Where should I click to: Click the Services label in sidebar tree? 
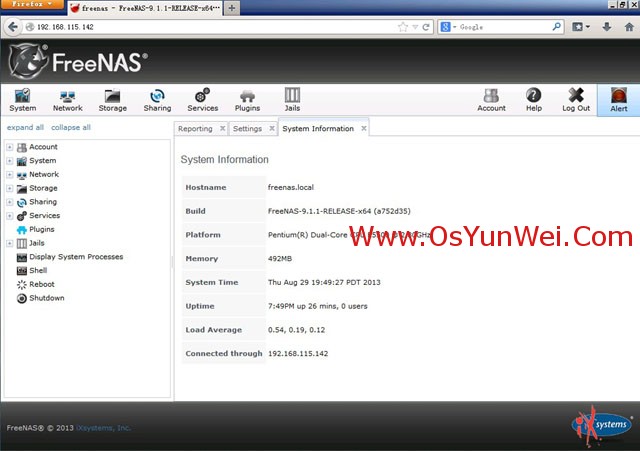click(44, 216)
